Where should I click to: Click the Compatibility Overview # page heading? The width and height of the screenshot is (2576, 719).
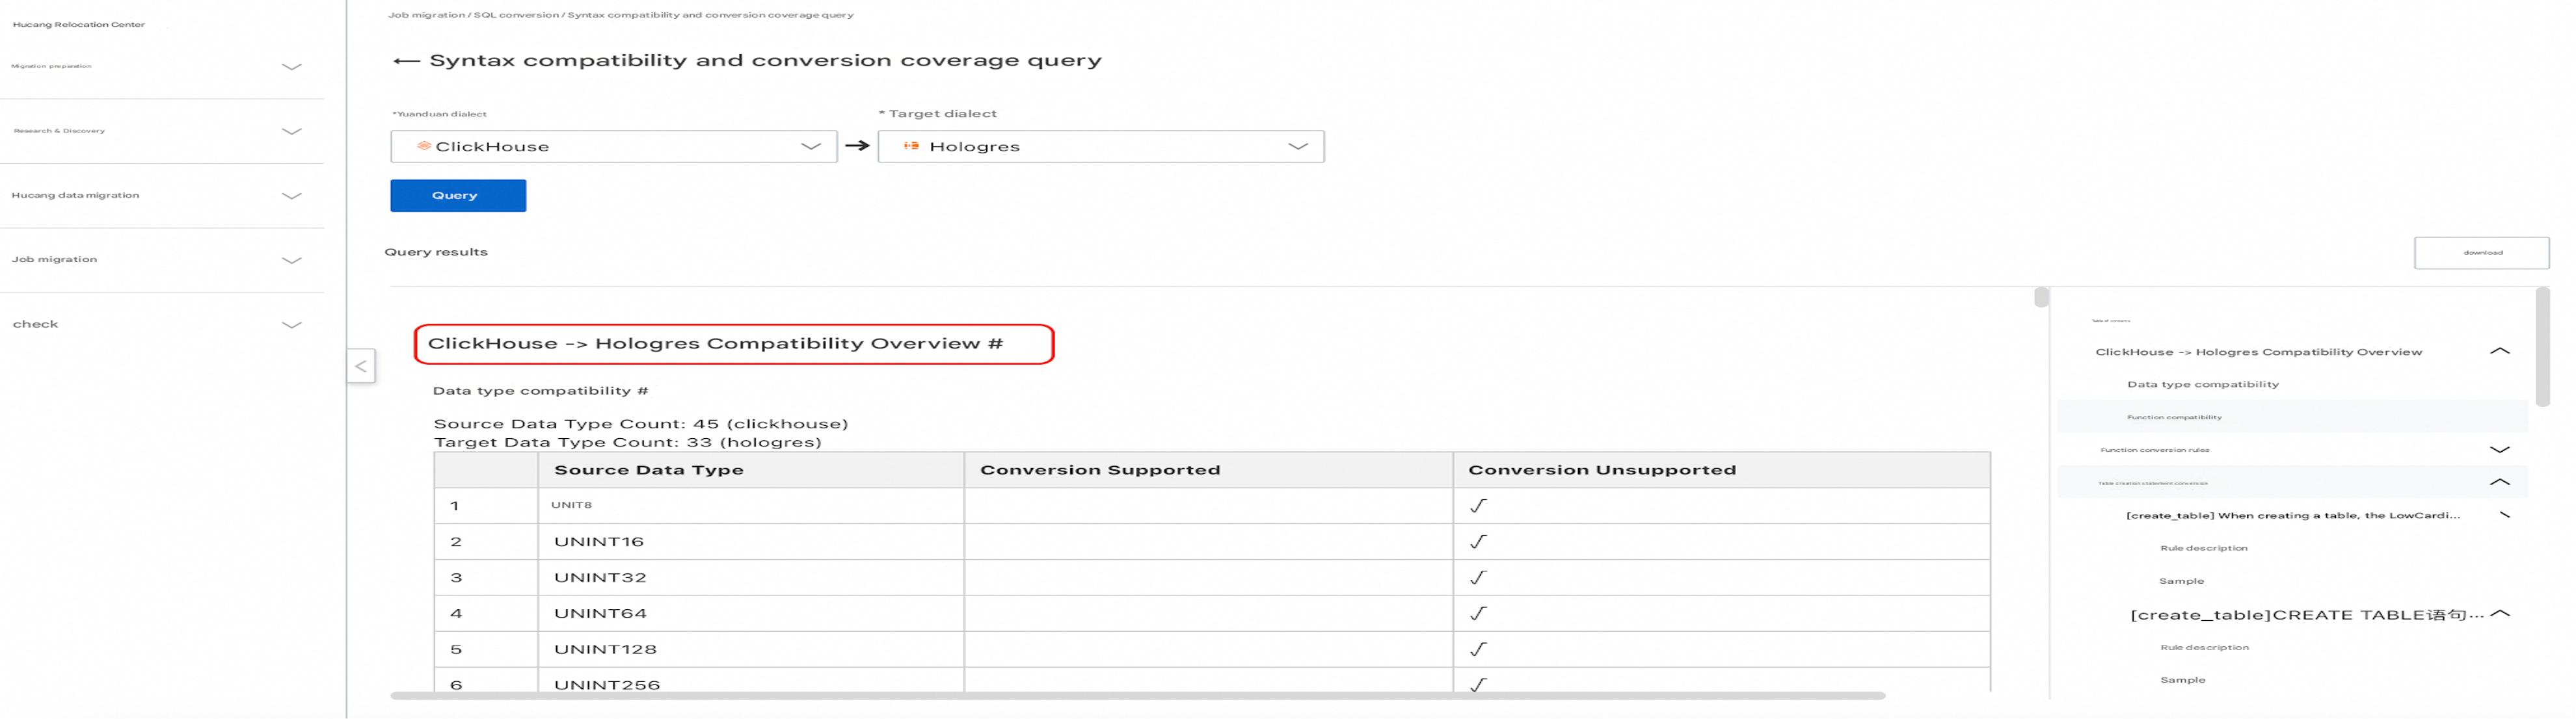[715, 344]
